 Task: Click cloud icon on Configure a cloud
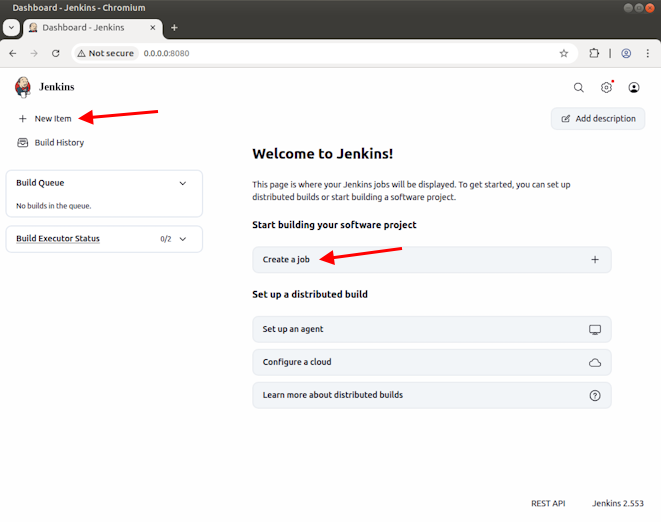coord(595,362)
